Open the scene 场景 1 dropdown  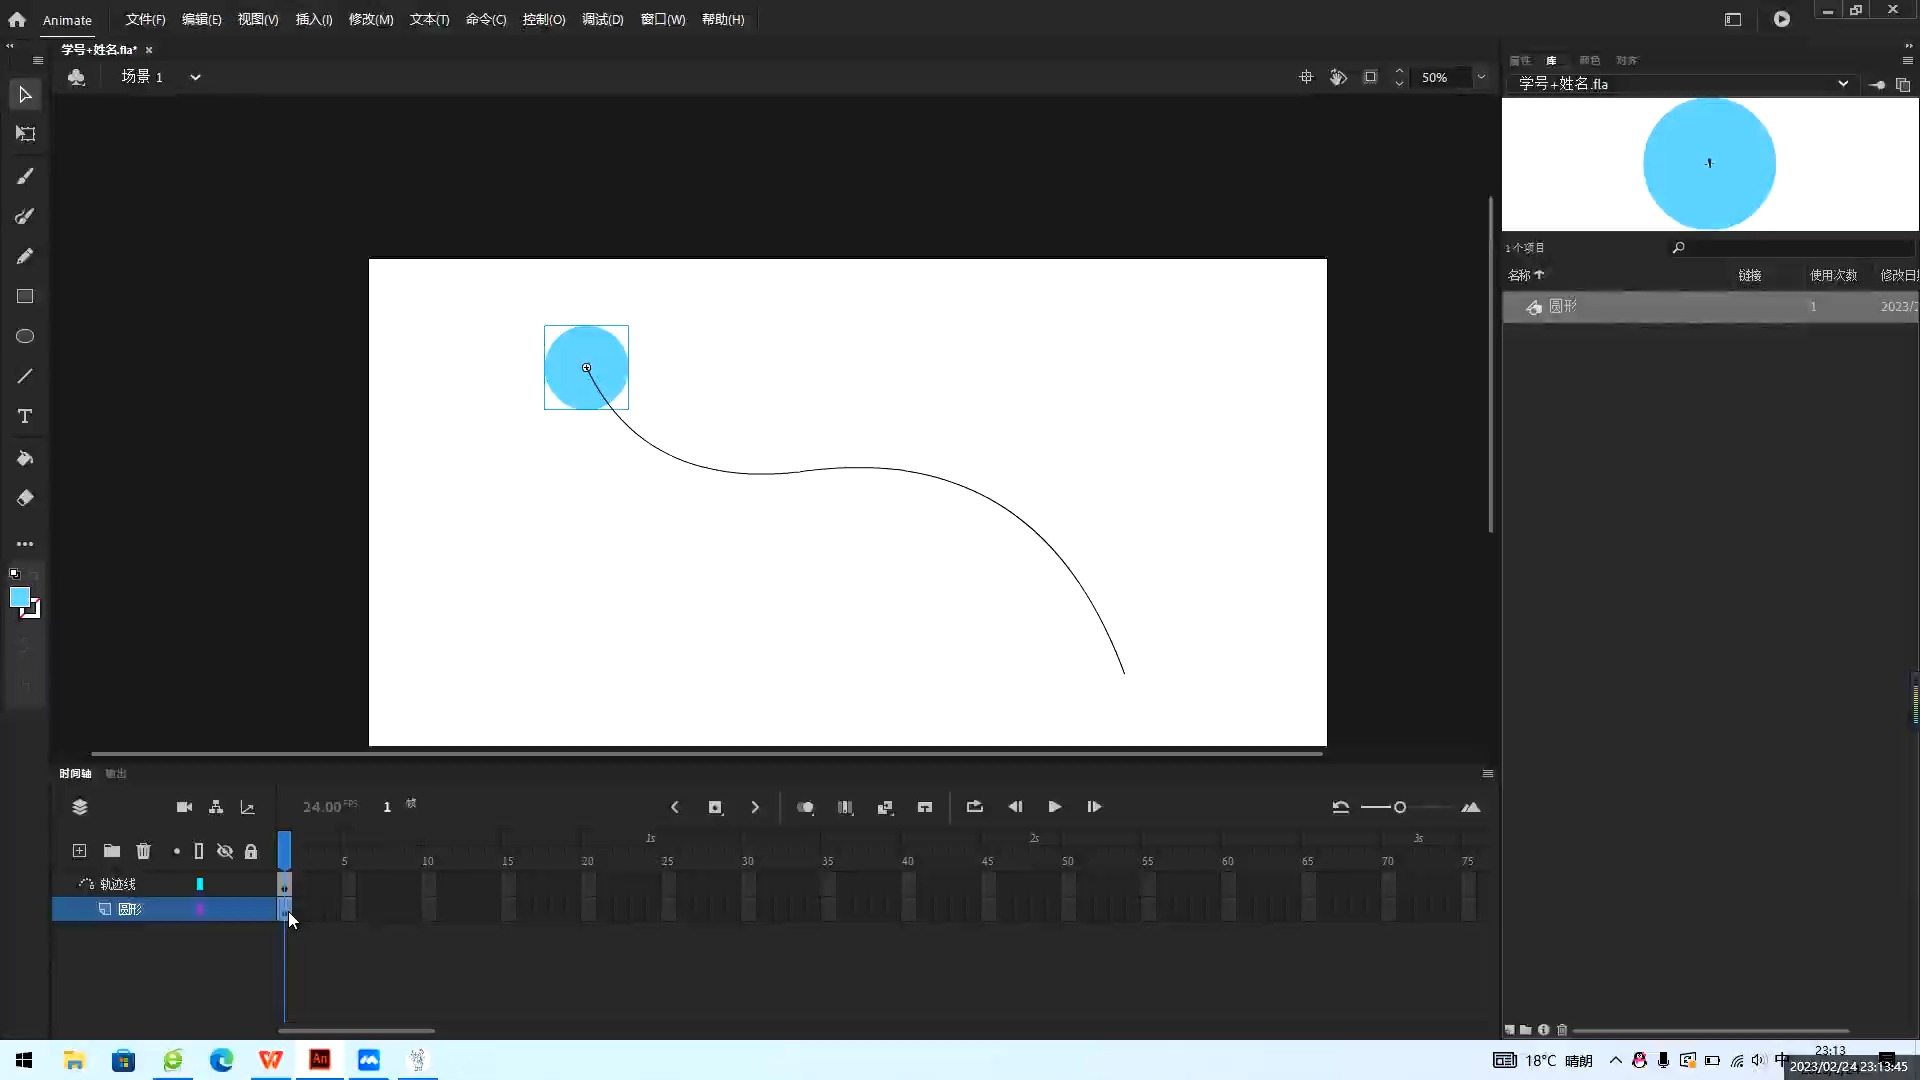point(195,77)
